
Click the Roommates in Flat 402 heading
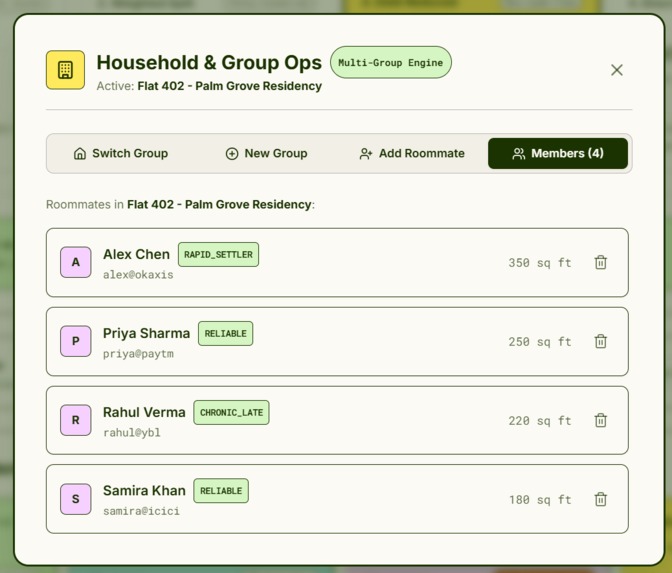[x=180, y=204]
